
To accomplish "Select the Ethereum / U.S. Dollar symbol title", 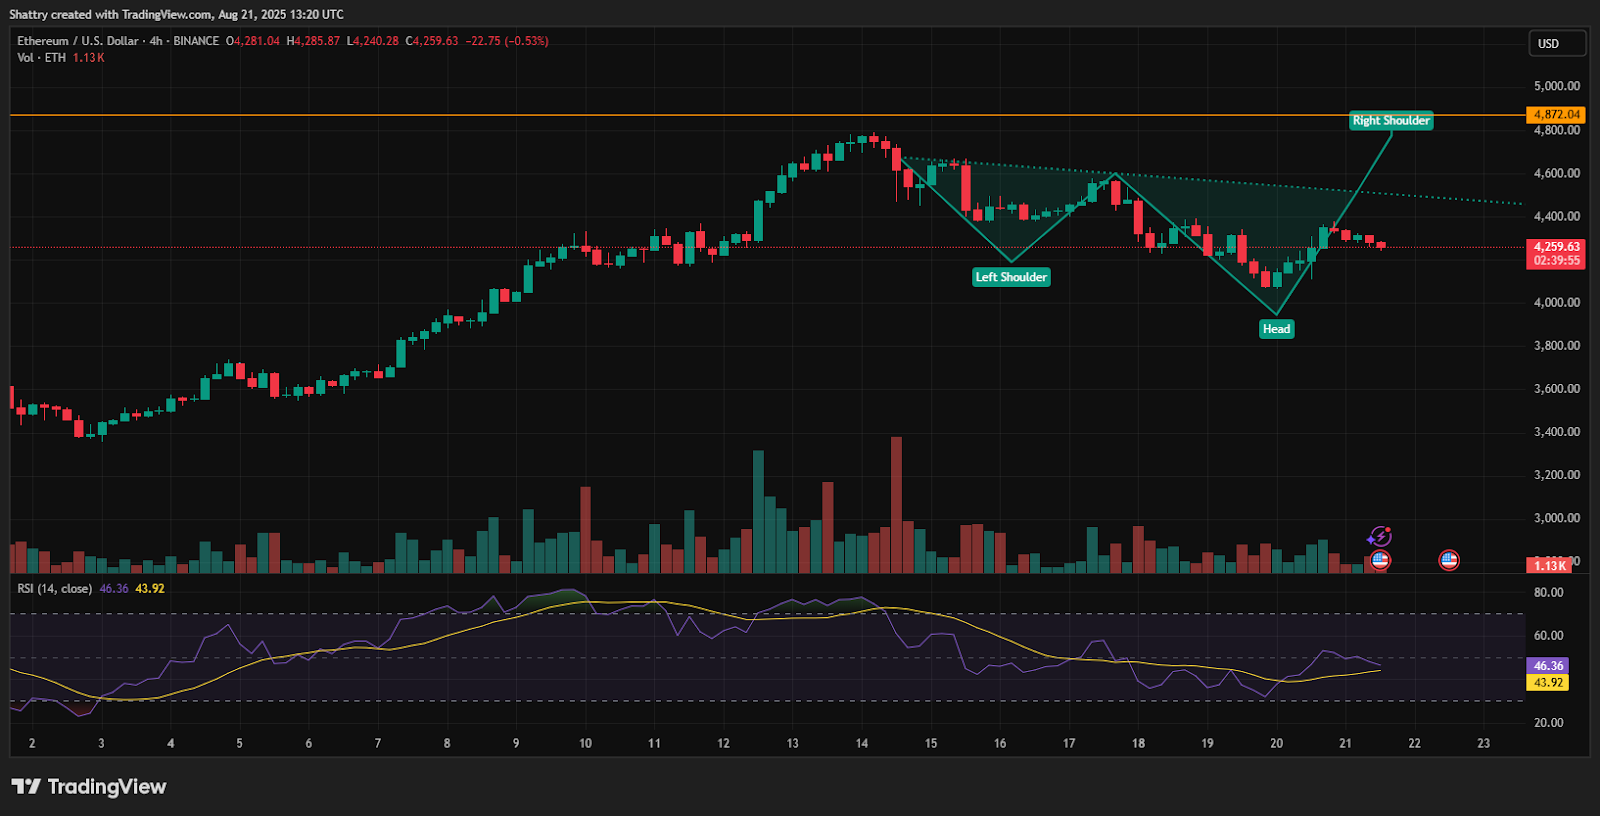I will (78, 41).
